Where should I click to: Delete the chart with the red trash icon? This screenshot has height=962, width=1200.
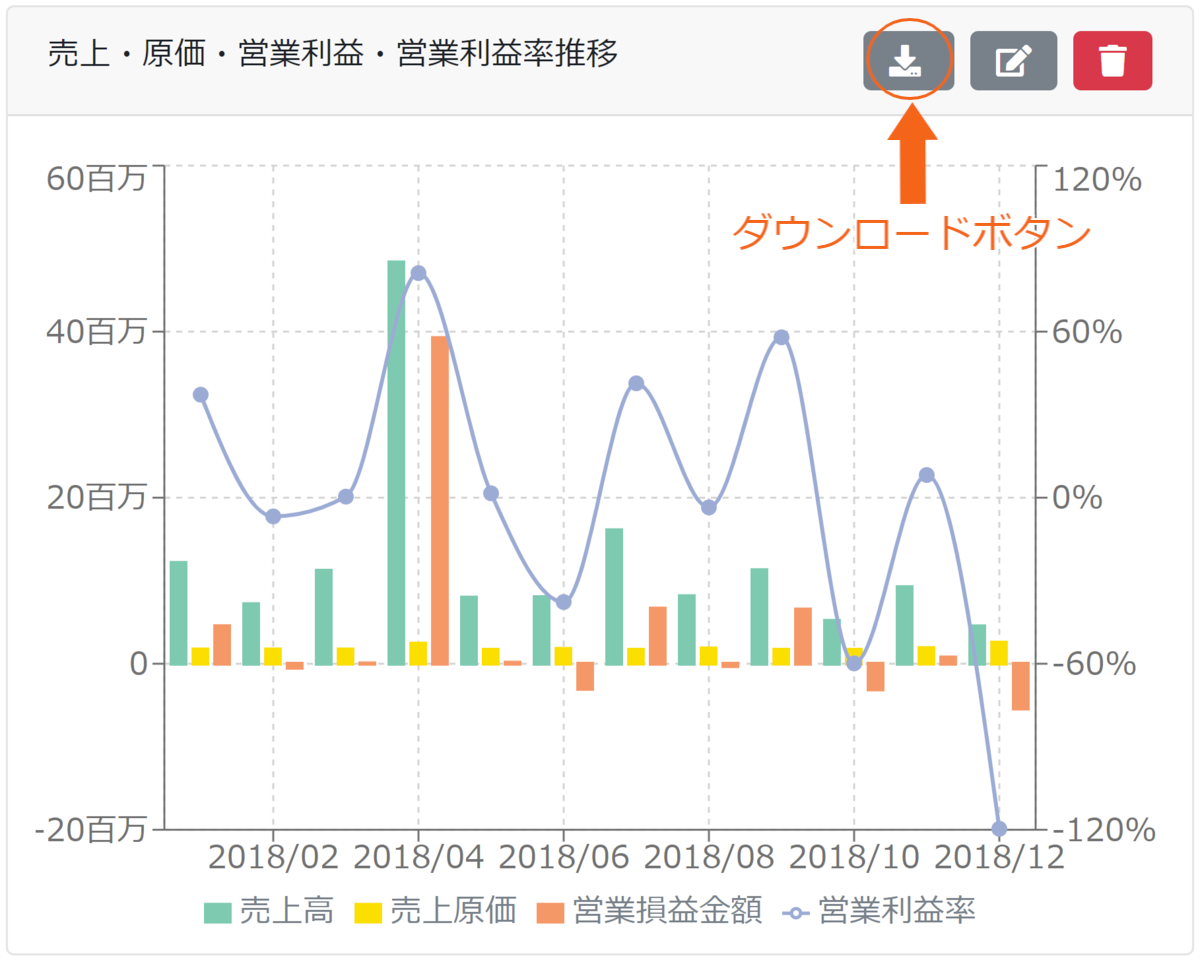pyautogui.click(x=1112, y=61)
